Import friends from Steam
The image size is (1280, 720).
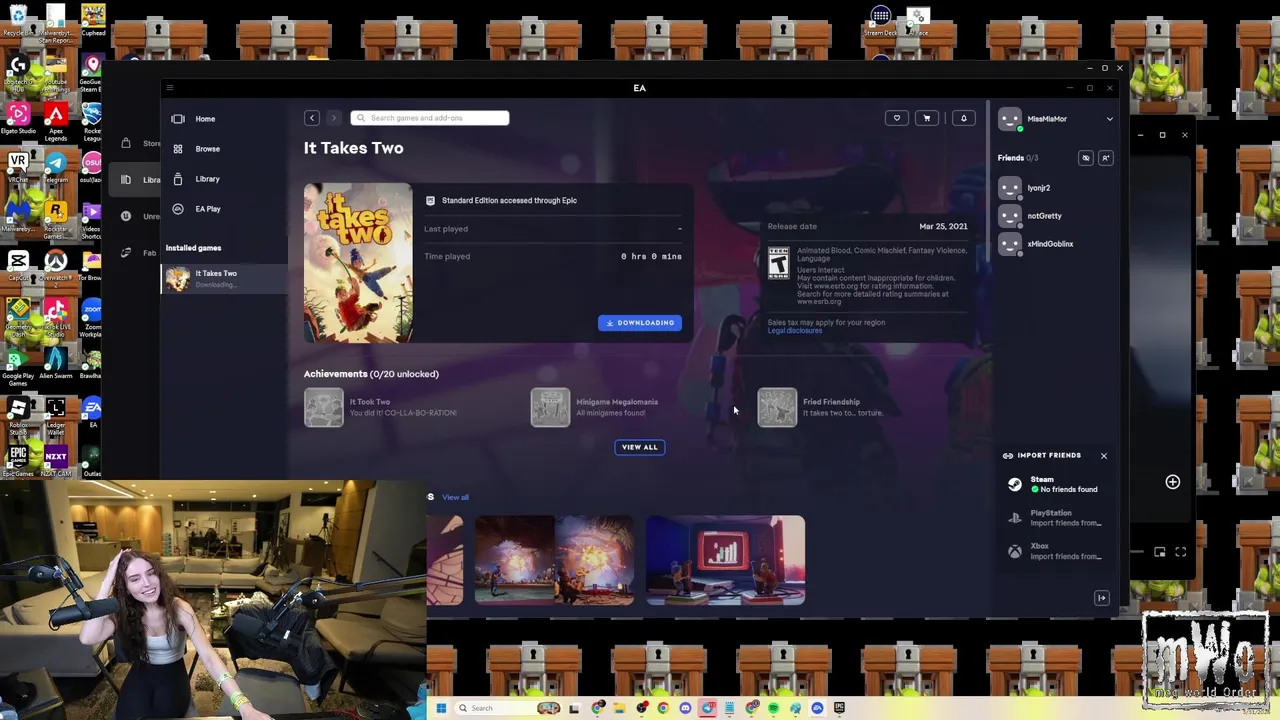1055,484
